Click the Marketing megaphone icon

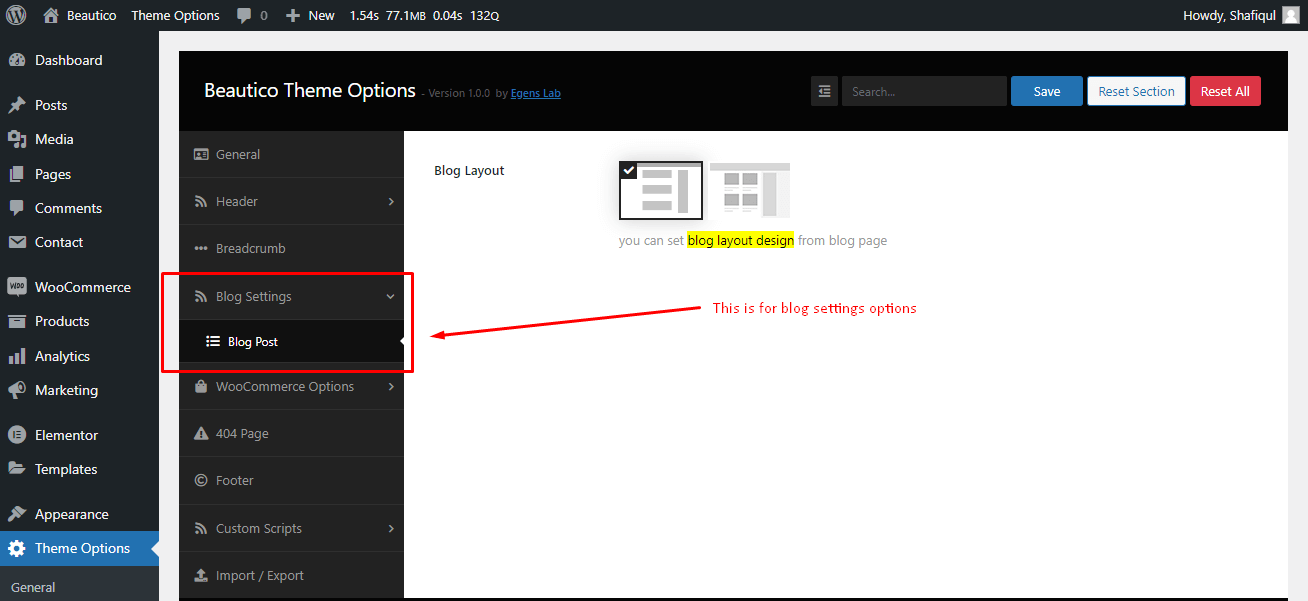click(x=17, y=390)
